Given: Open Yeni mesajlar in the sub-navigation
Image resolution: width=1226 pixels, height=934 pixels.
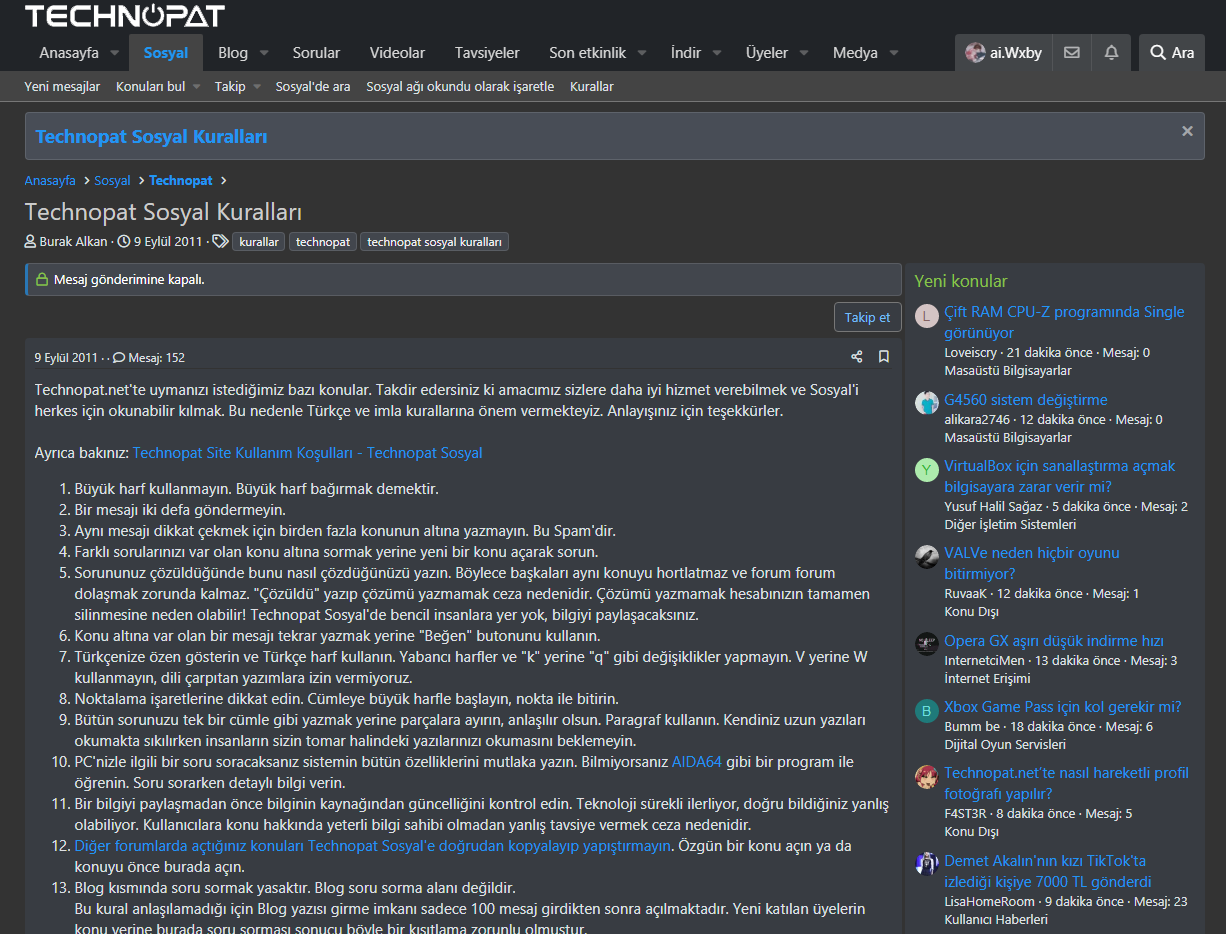Looking at the screenshot, I should [62, 87].
